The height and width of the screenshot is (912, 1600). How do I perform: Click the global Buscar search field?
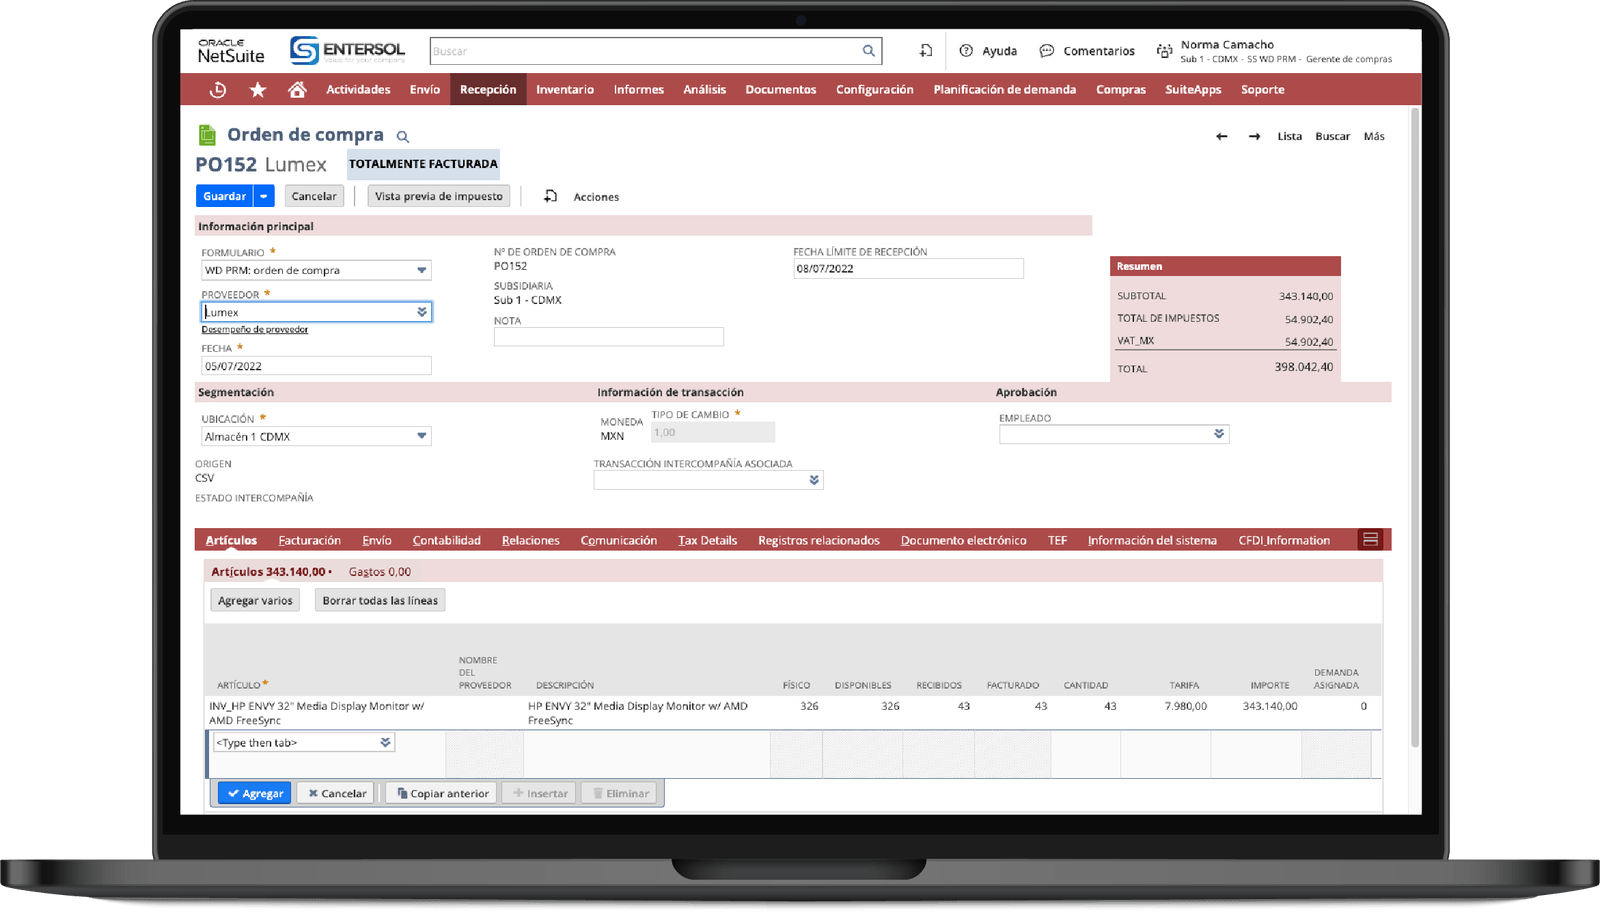coord(645,51)
